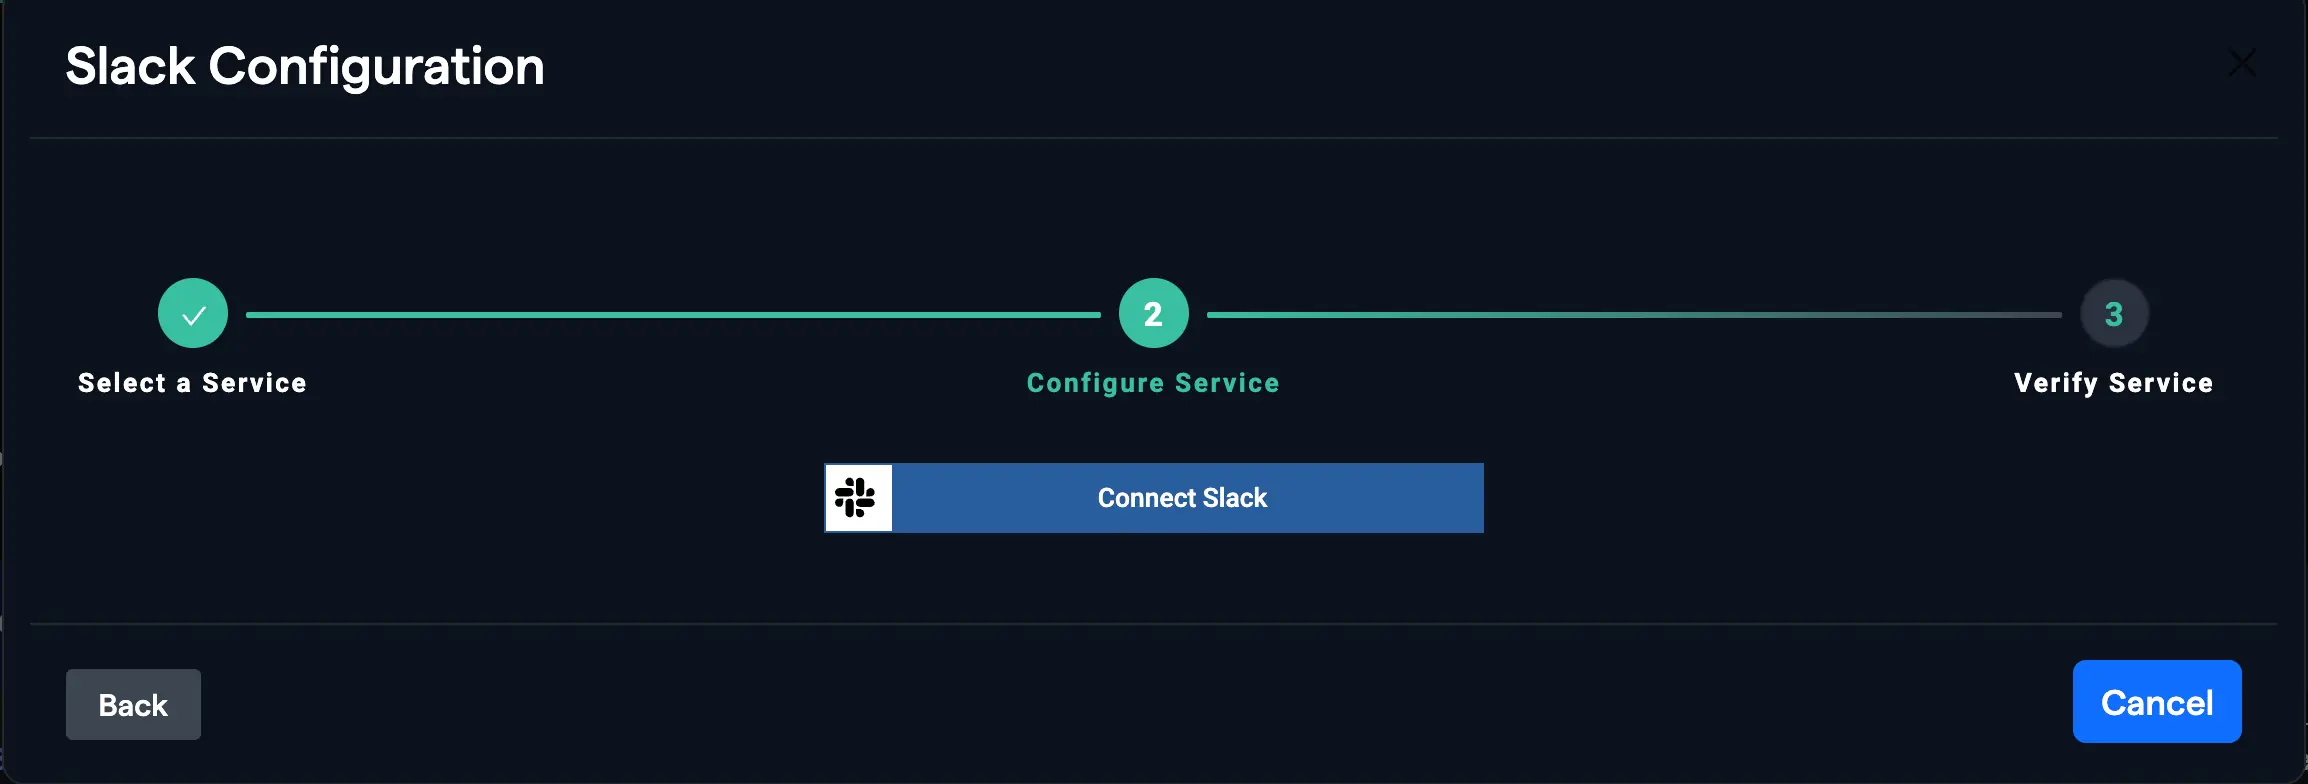
Task: Click the "Select a Service" step label
Action: [x=192, y=383]
